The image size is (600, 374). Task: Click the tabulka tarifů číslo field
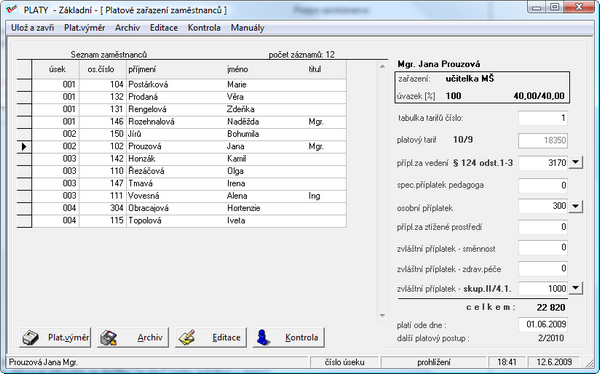pos(543,118)
